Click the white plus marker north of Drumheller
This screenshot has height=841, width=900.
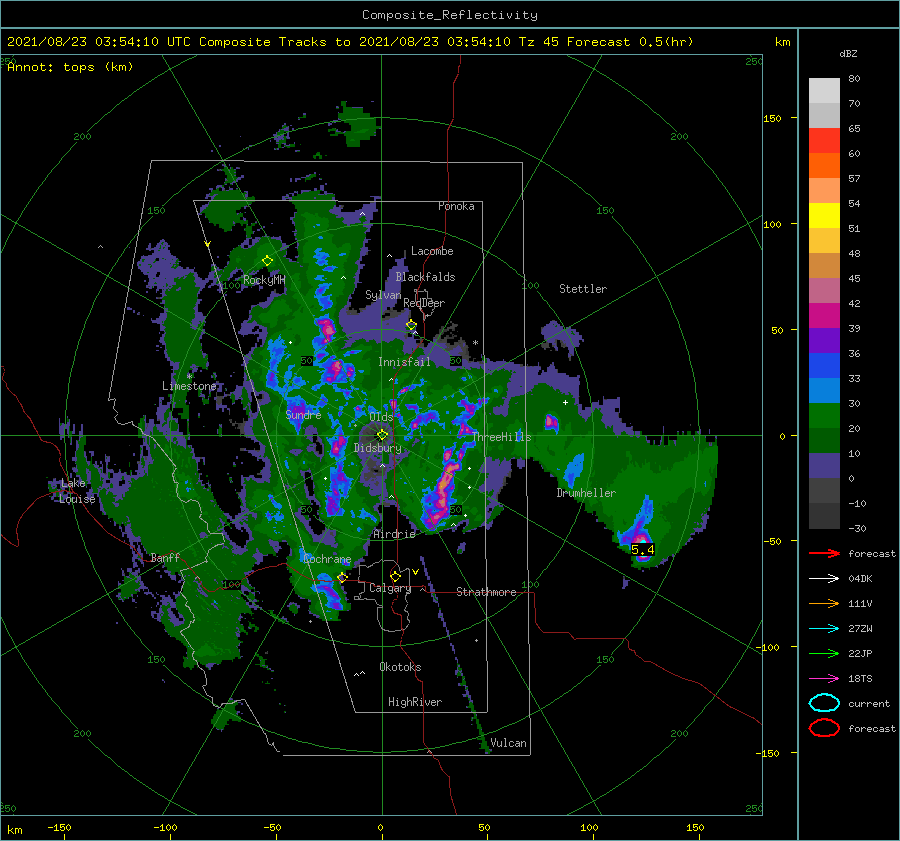[x=565, y=402]
